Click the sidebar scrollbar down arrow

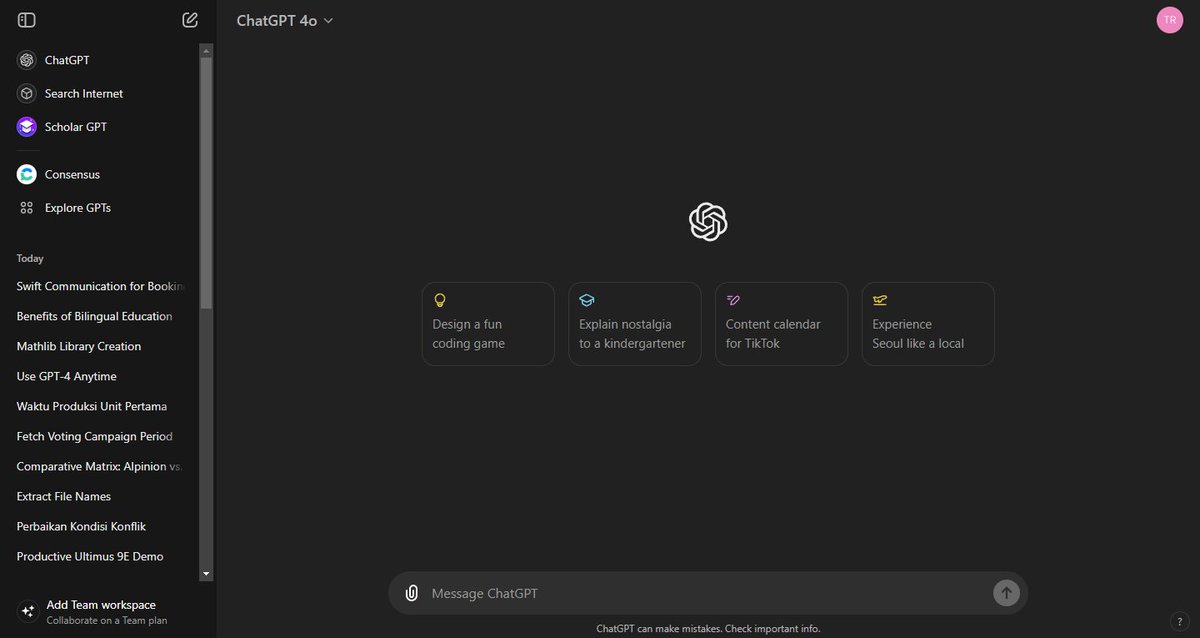point(206,574)
